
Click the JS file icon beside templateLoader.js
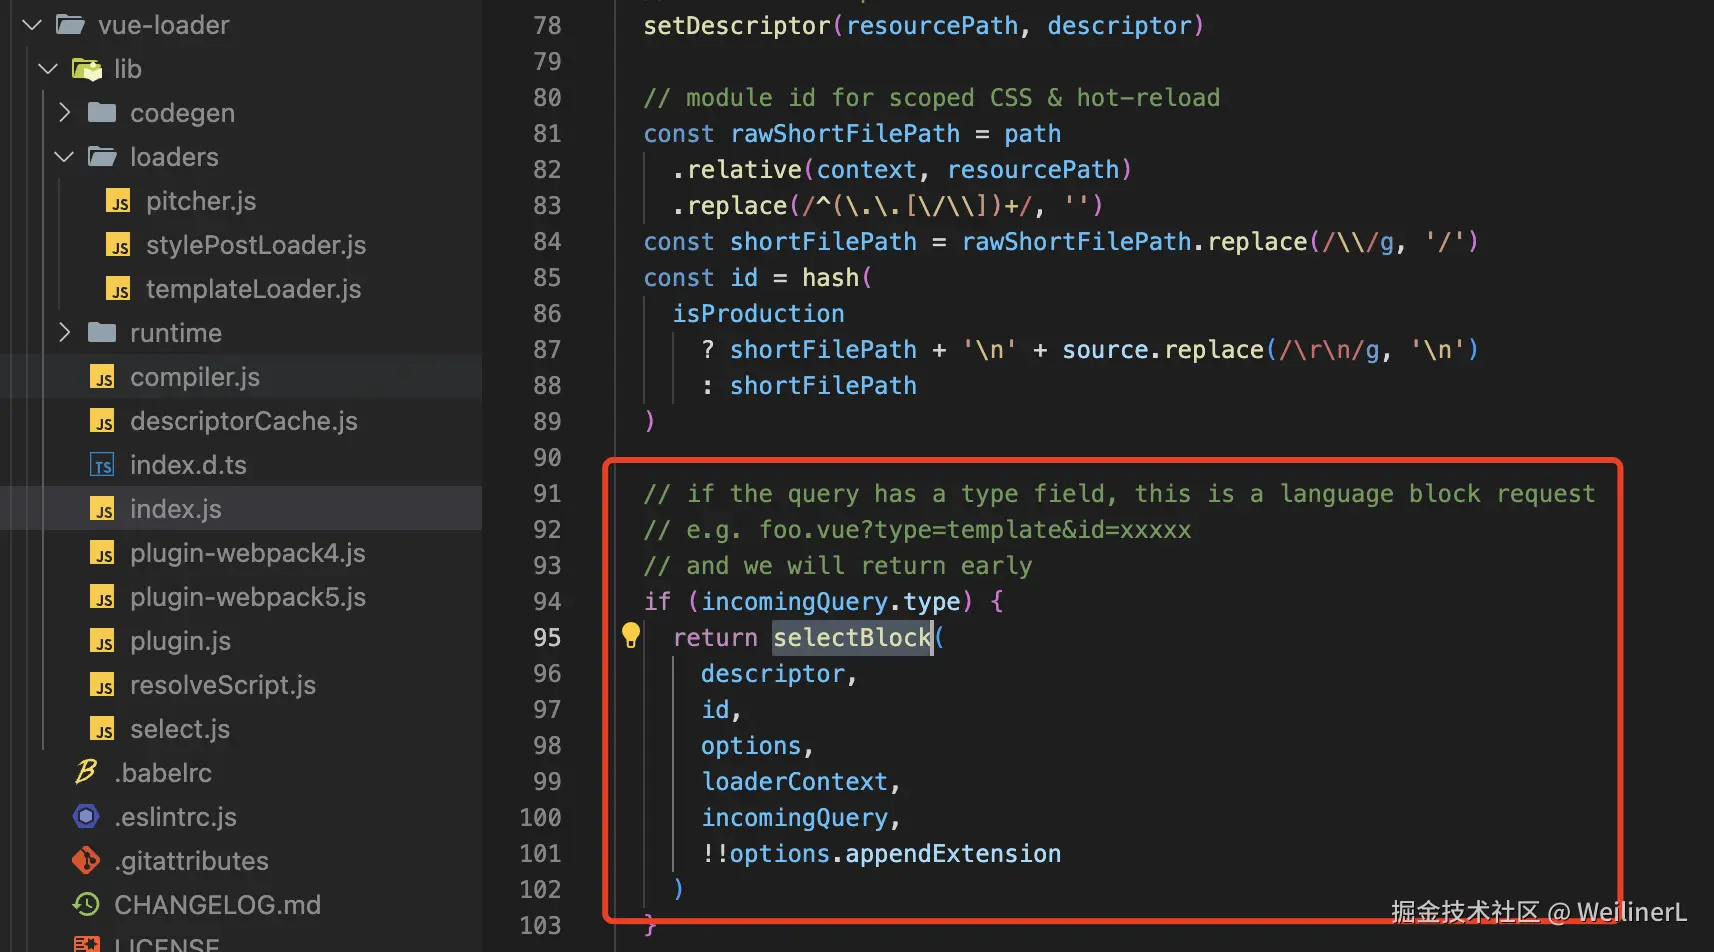[x=118, y=289]
